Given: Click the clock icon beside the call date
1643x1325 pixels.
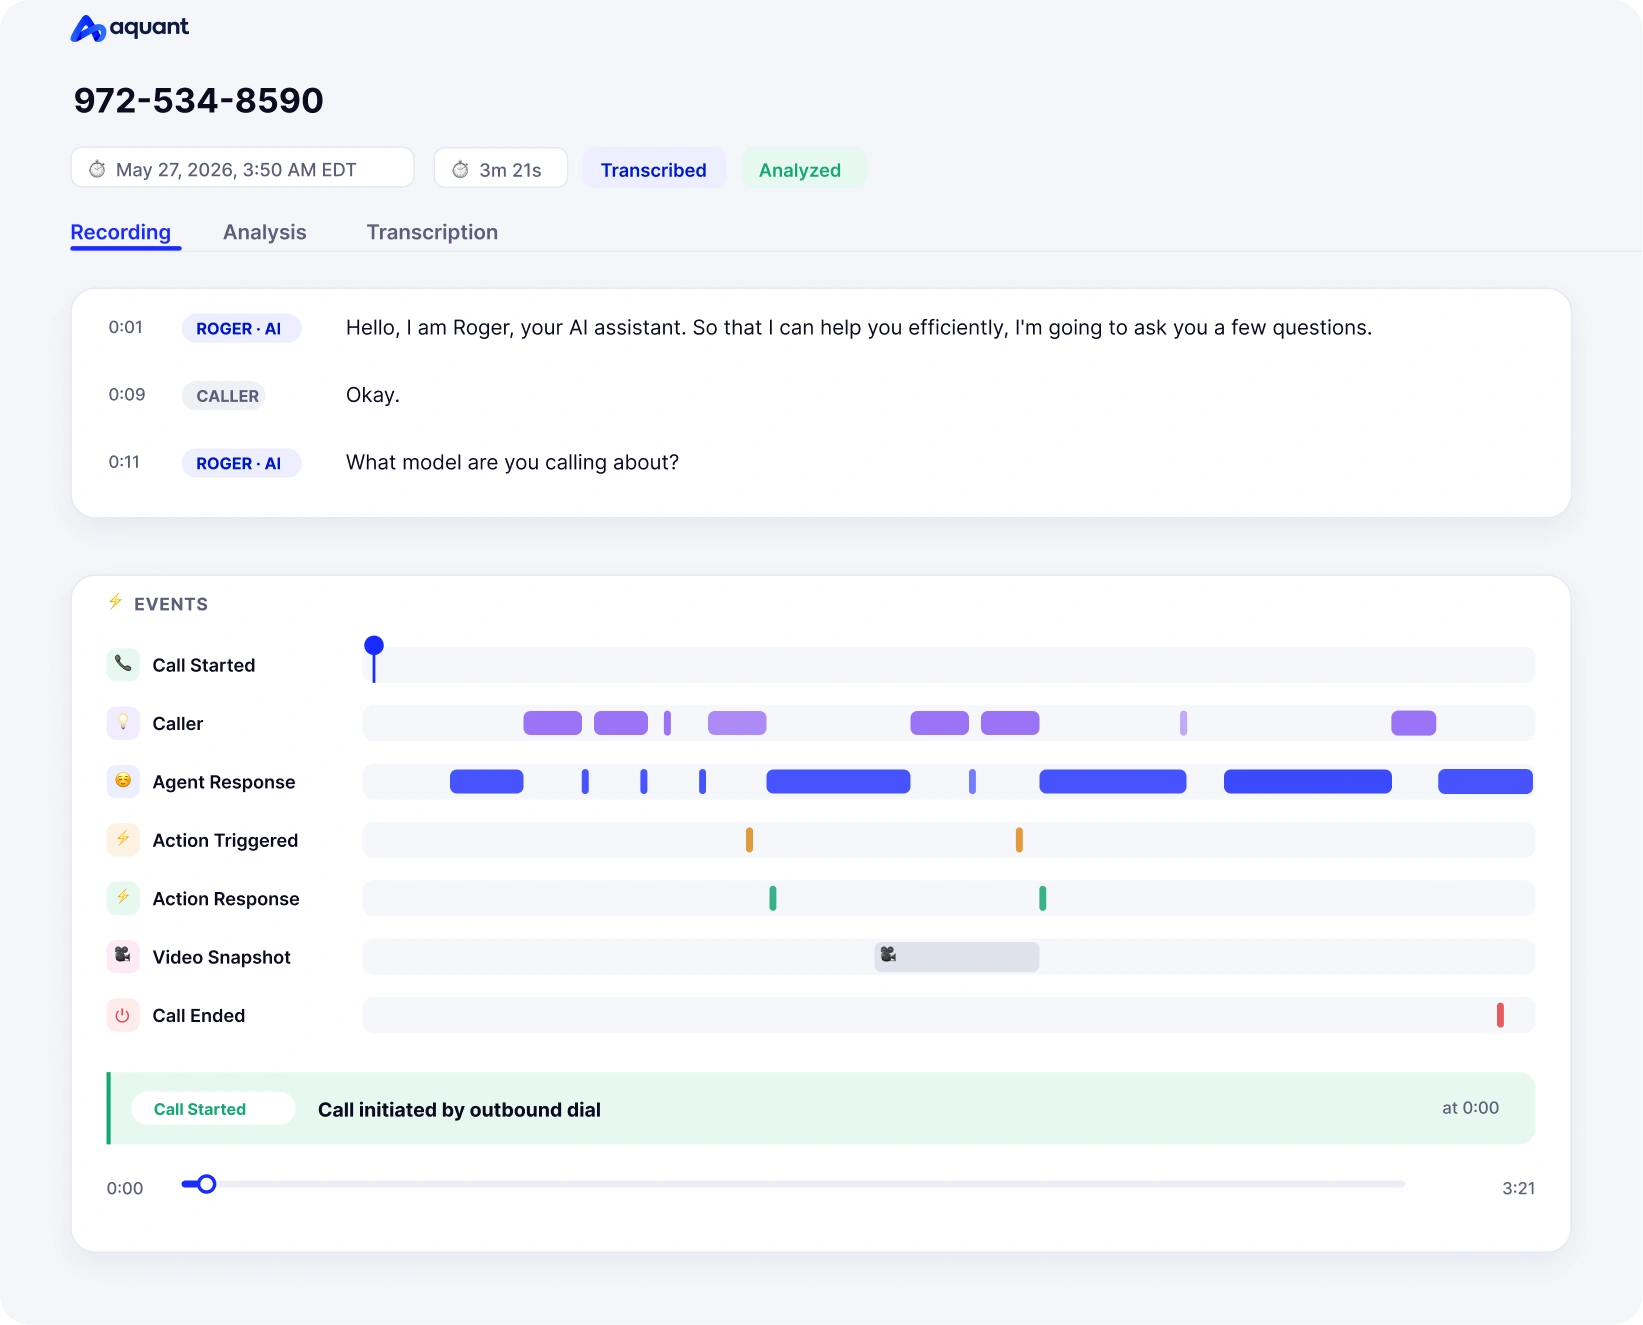Looking at the screenshot, I should (97, 169).
